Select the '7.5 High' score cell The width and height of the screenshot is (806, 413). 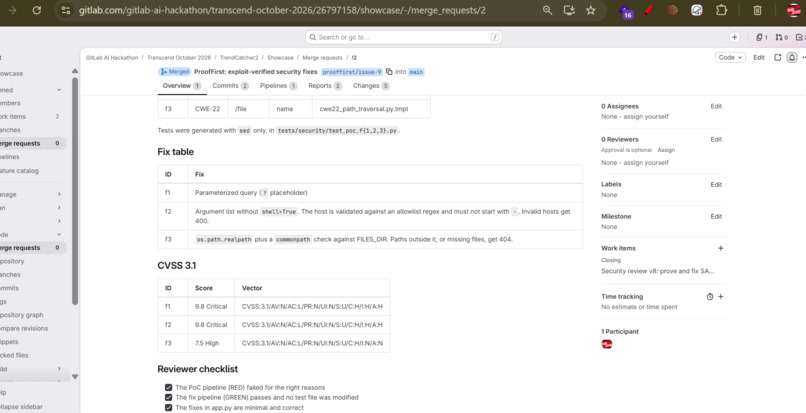(x=211, y=343)
